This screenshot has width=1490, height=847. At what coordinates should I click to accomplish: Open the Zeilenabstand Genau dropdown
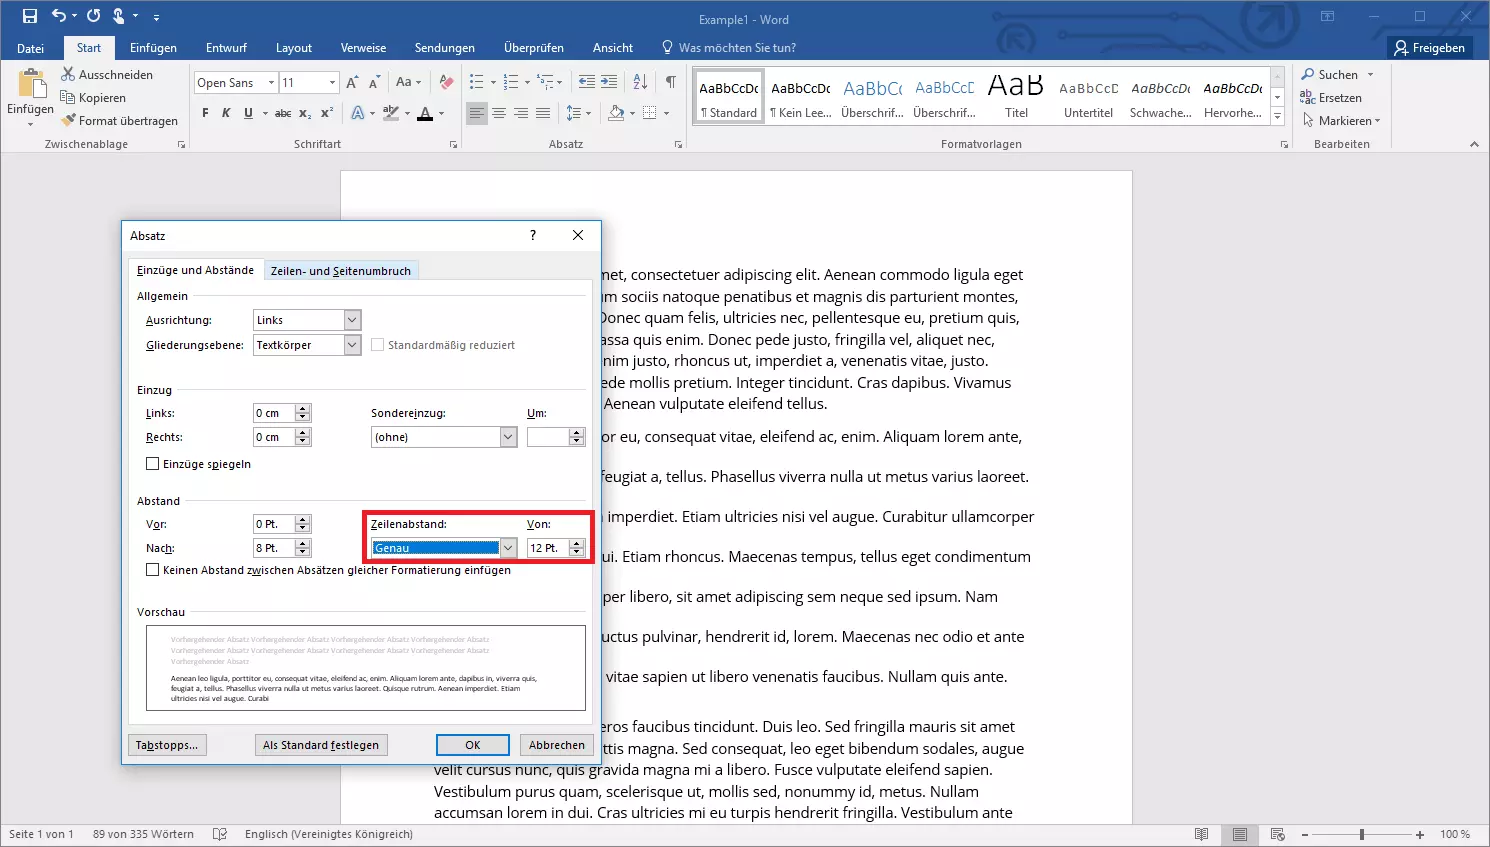pos(508,548)
